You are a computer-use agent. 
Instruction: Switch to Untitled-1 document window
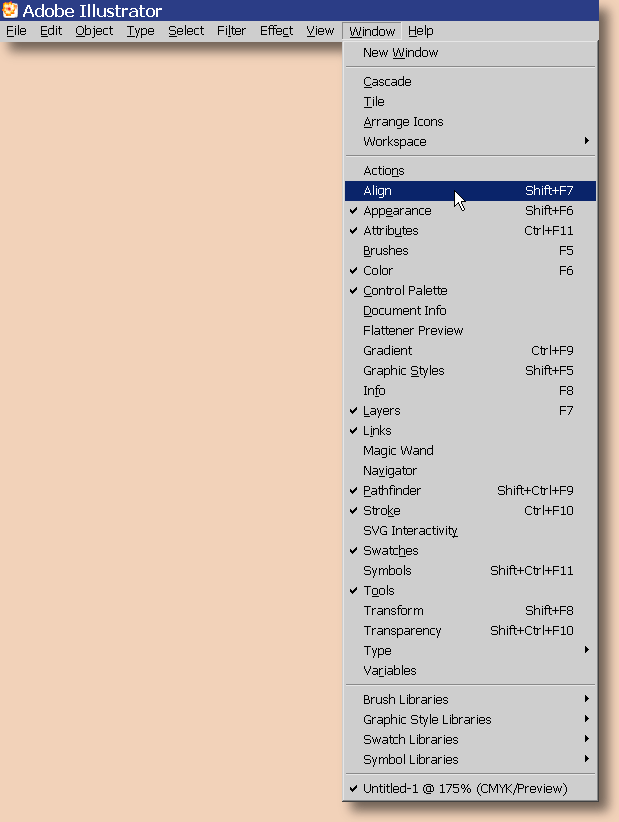464,789
